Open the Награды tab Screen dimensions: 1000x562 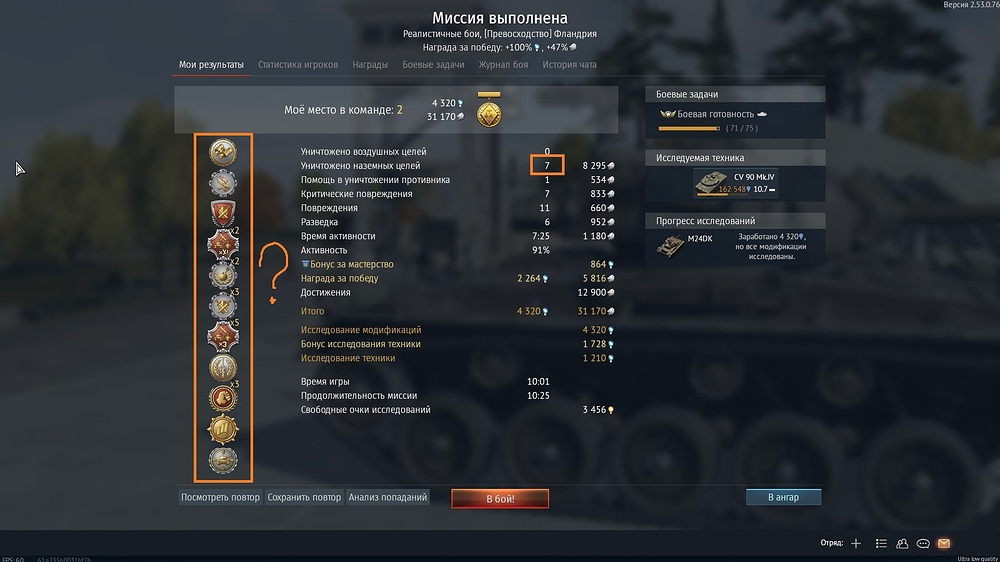click(370, 64)
